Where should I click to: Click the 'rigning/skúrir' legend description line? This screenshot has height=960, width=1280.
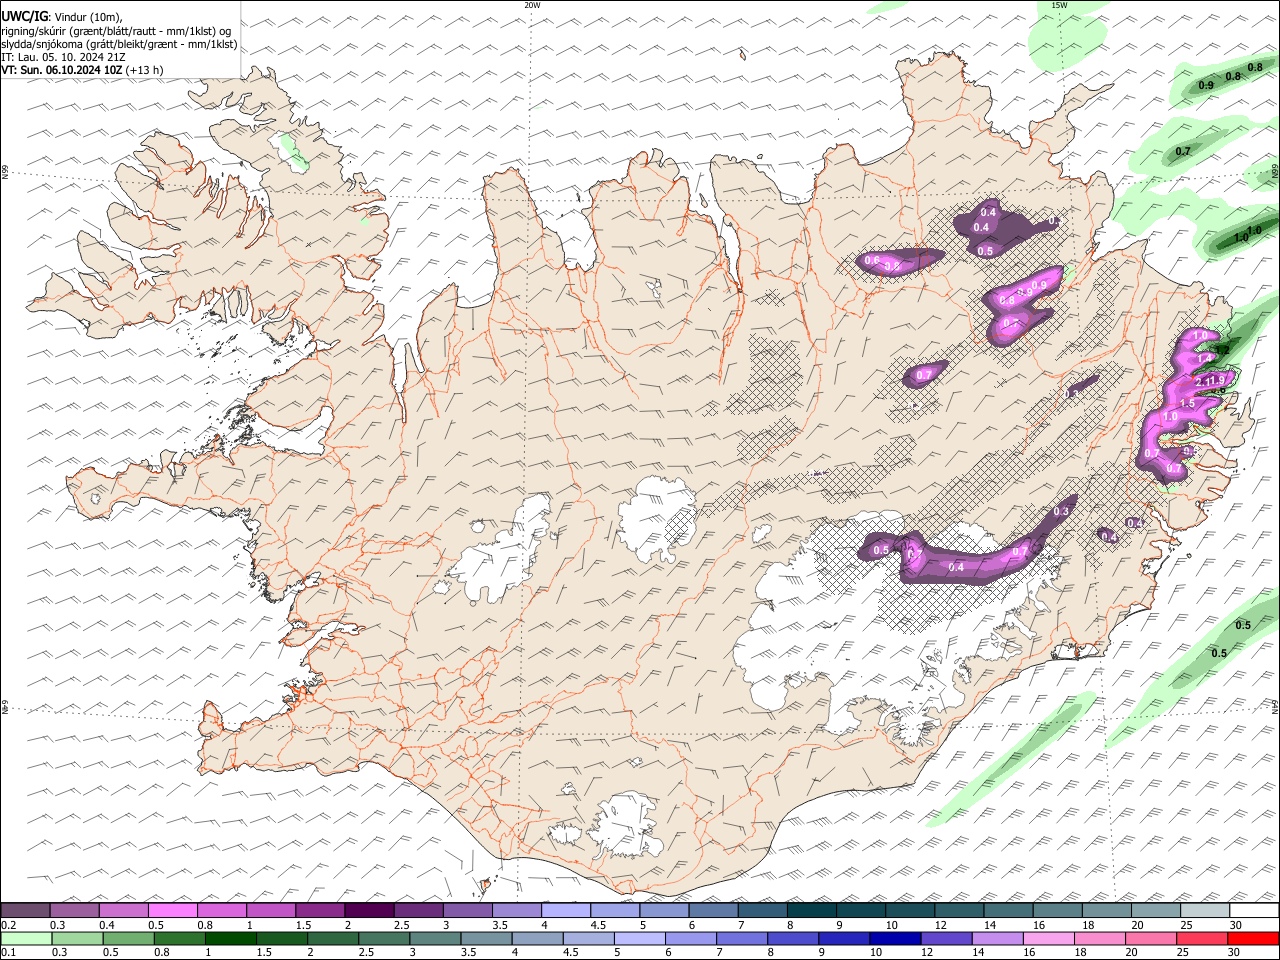pyautogui.click(x=115, y=30)
